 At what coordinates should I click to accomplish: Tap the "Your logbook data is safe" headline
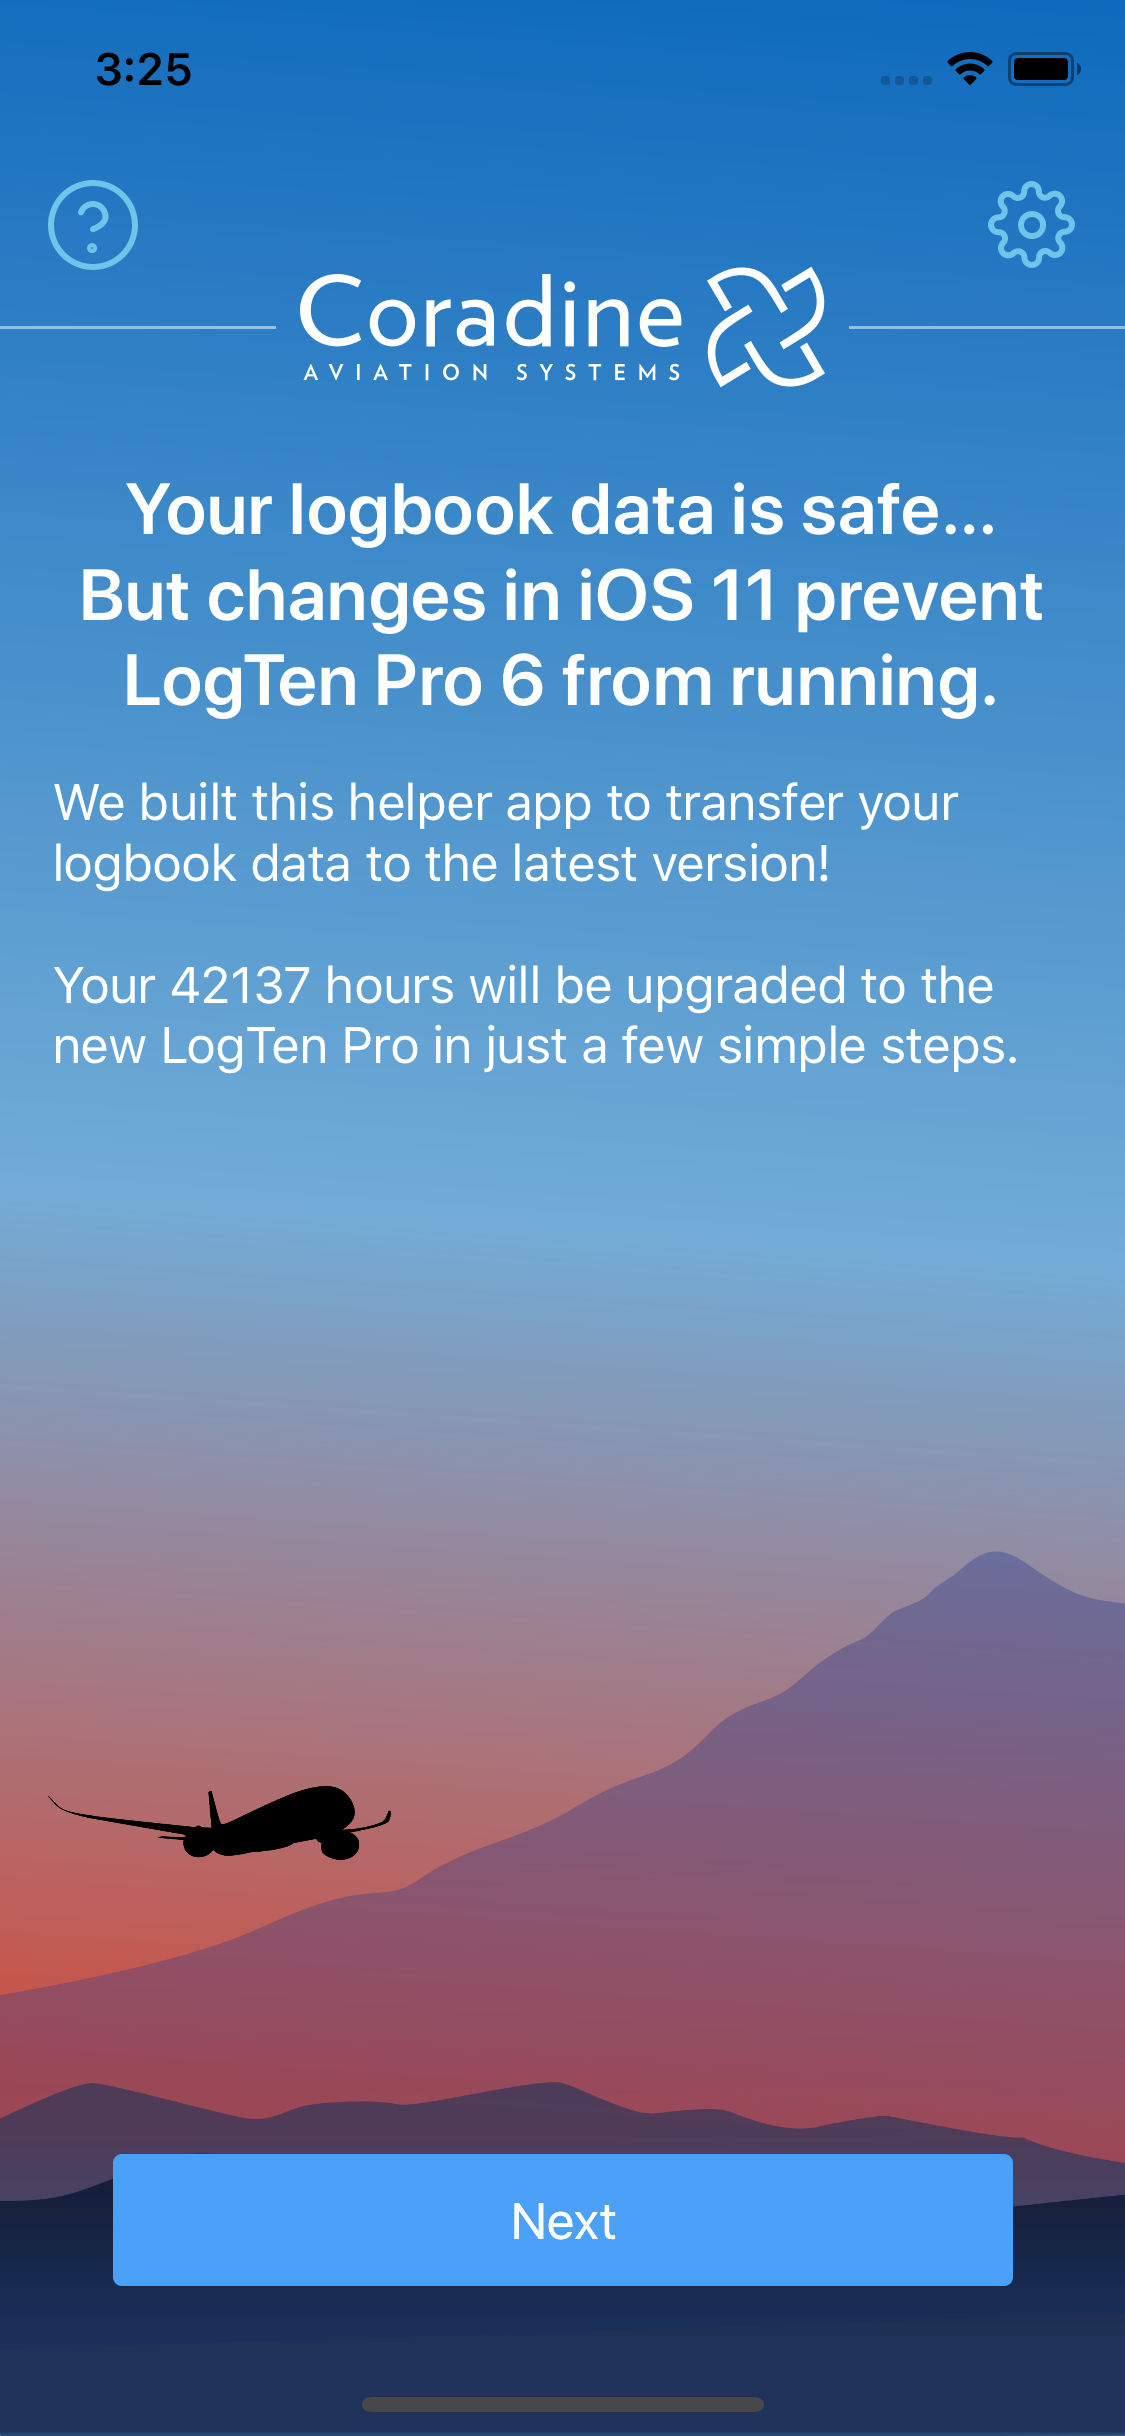tap(561, 510)
